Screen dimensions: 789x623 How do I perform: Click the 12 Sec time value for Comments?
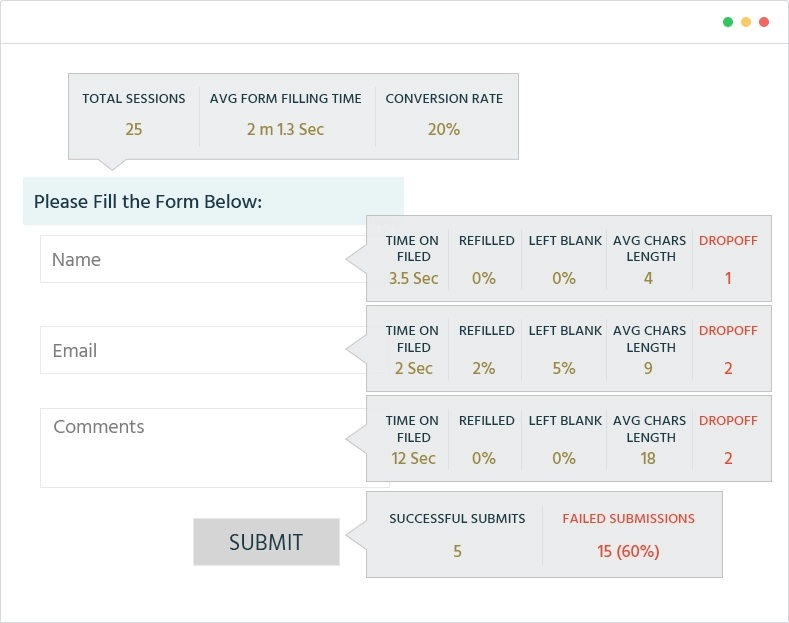point(414,458)
